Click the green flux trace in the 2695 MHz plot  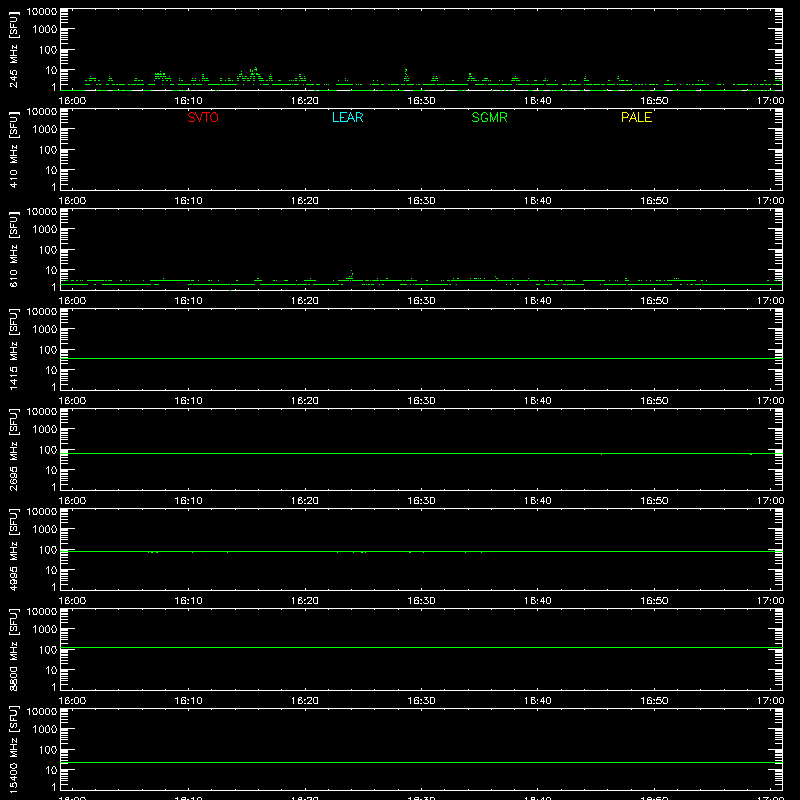[421, 453]
